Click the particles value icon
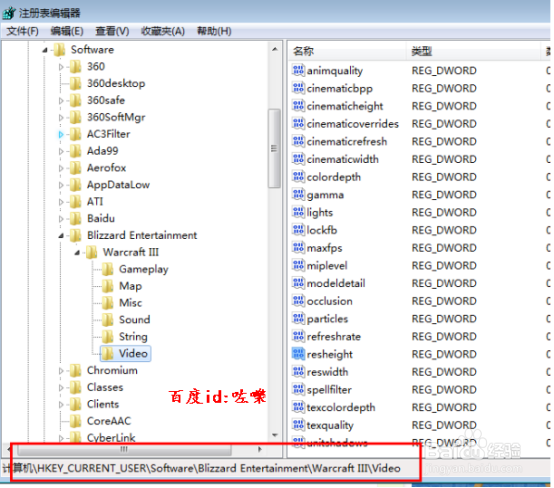 pyautogui.click(x=298, y=318)
